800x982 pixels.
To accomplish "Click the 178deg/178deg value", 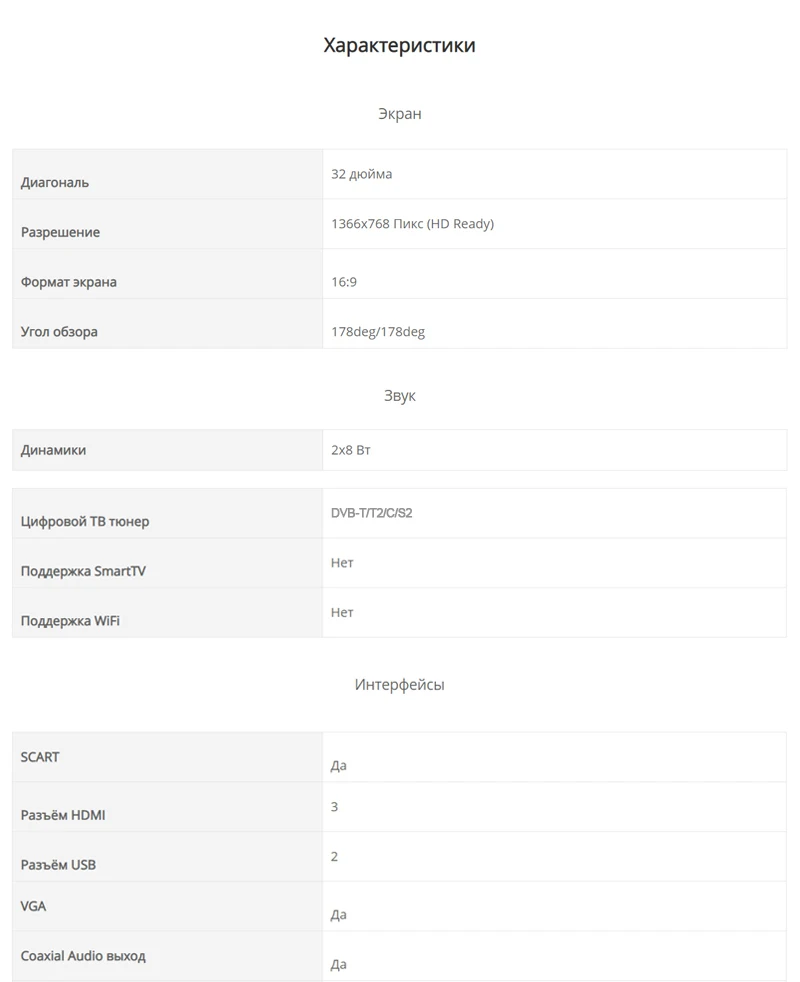I will point(378,331).
